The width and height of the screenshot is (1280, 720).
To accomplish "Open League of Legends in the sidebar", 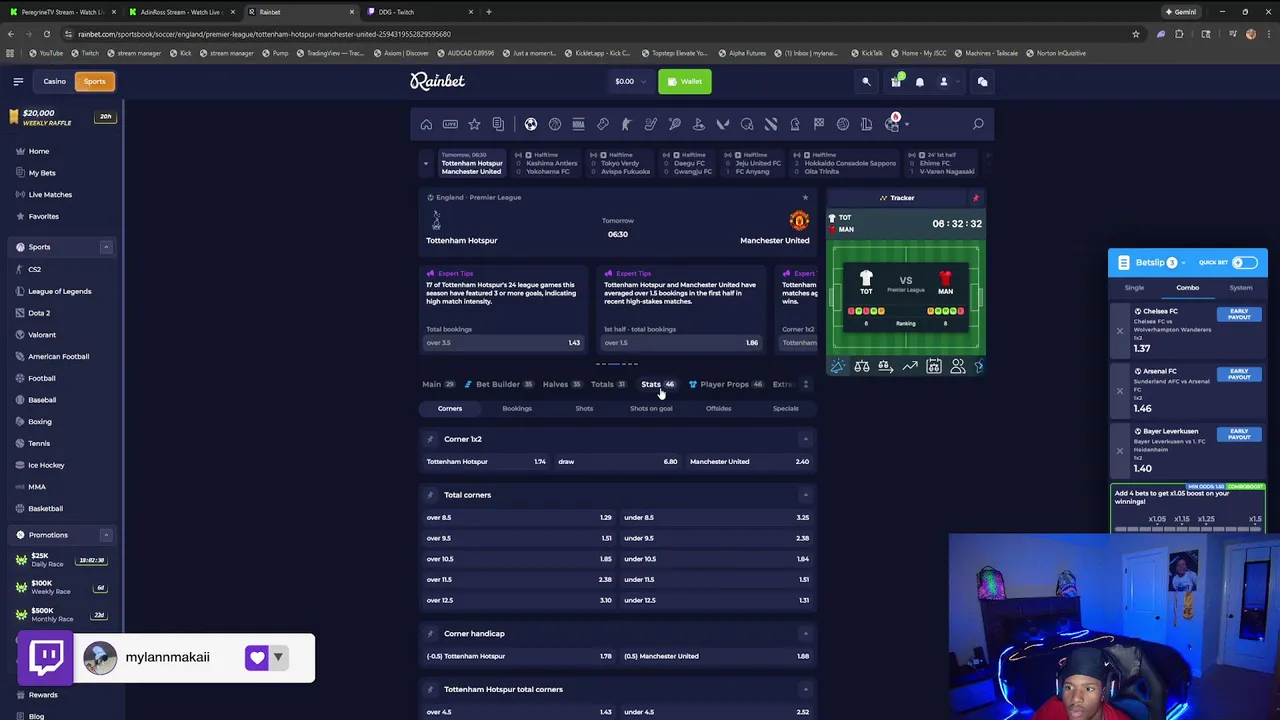I will click(x=59, y=291).
